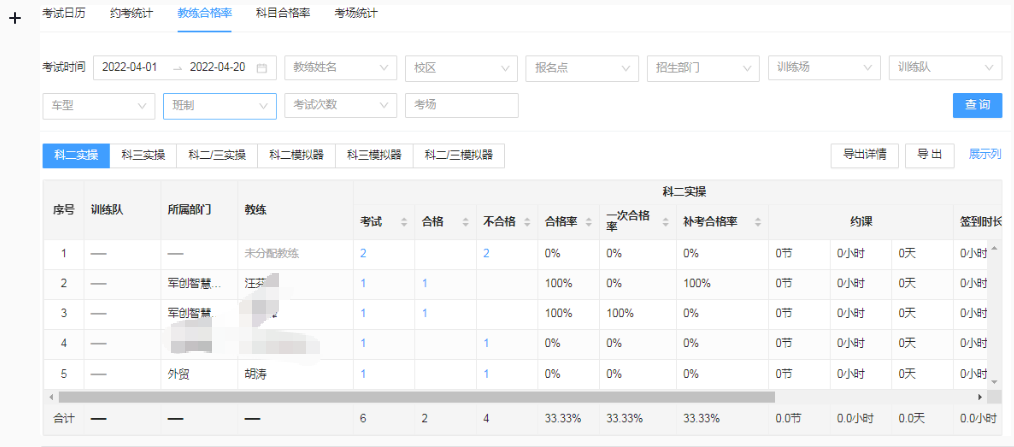Select the 科三实操 tab

(143, 155)
